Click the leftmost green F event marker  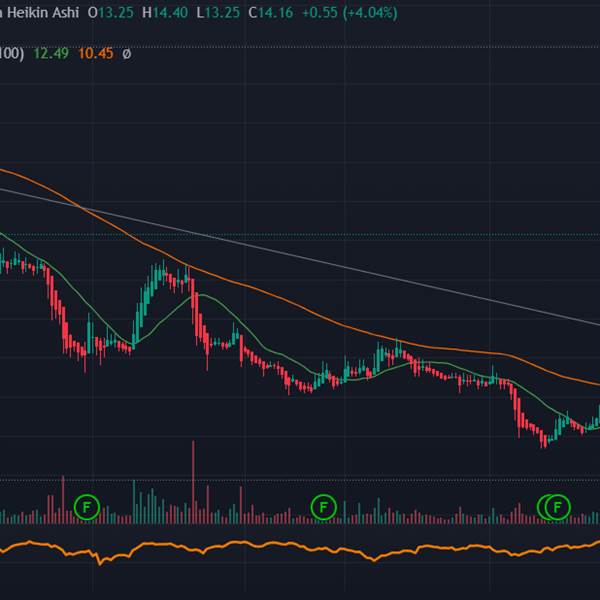(87, 507)
